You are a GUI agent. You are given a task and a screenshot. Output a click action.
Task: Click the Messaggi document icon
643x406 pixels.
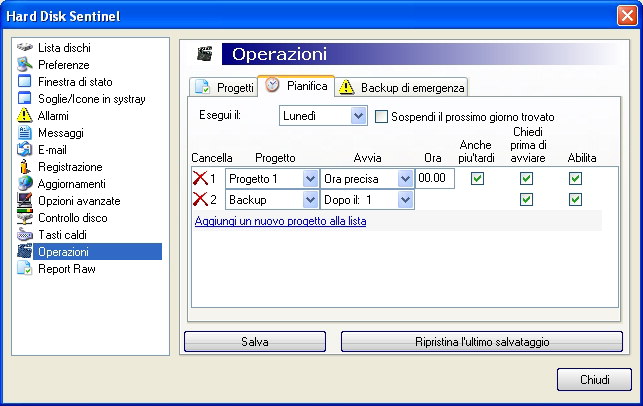(x=25, y=132)
